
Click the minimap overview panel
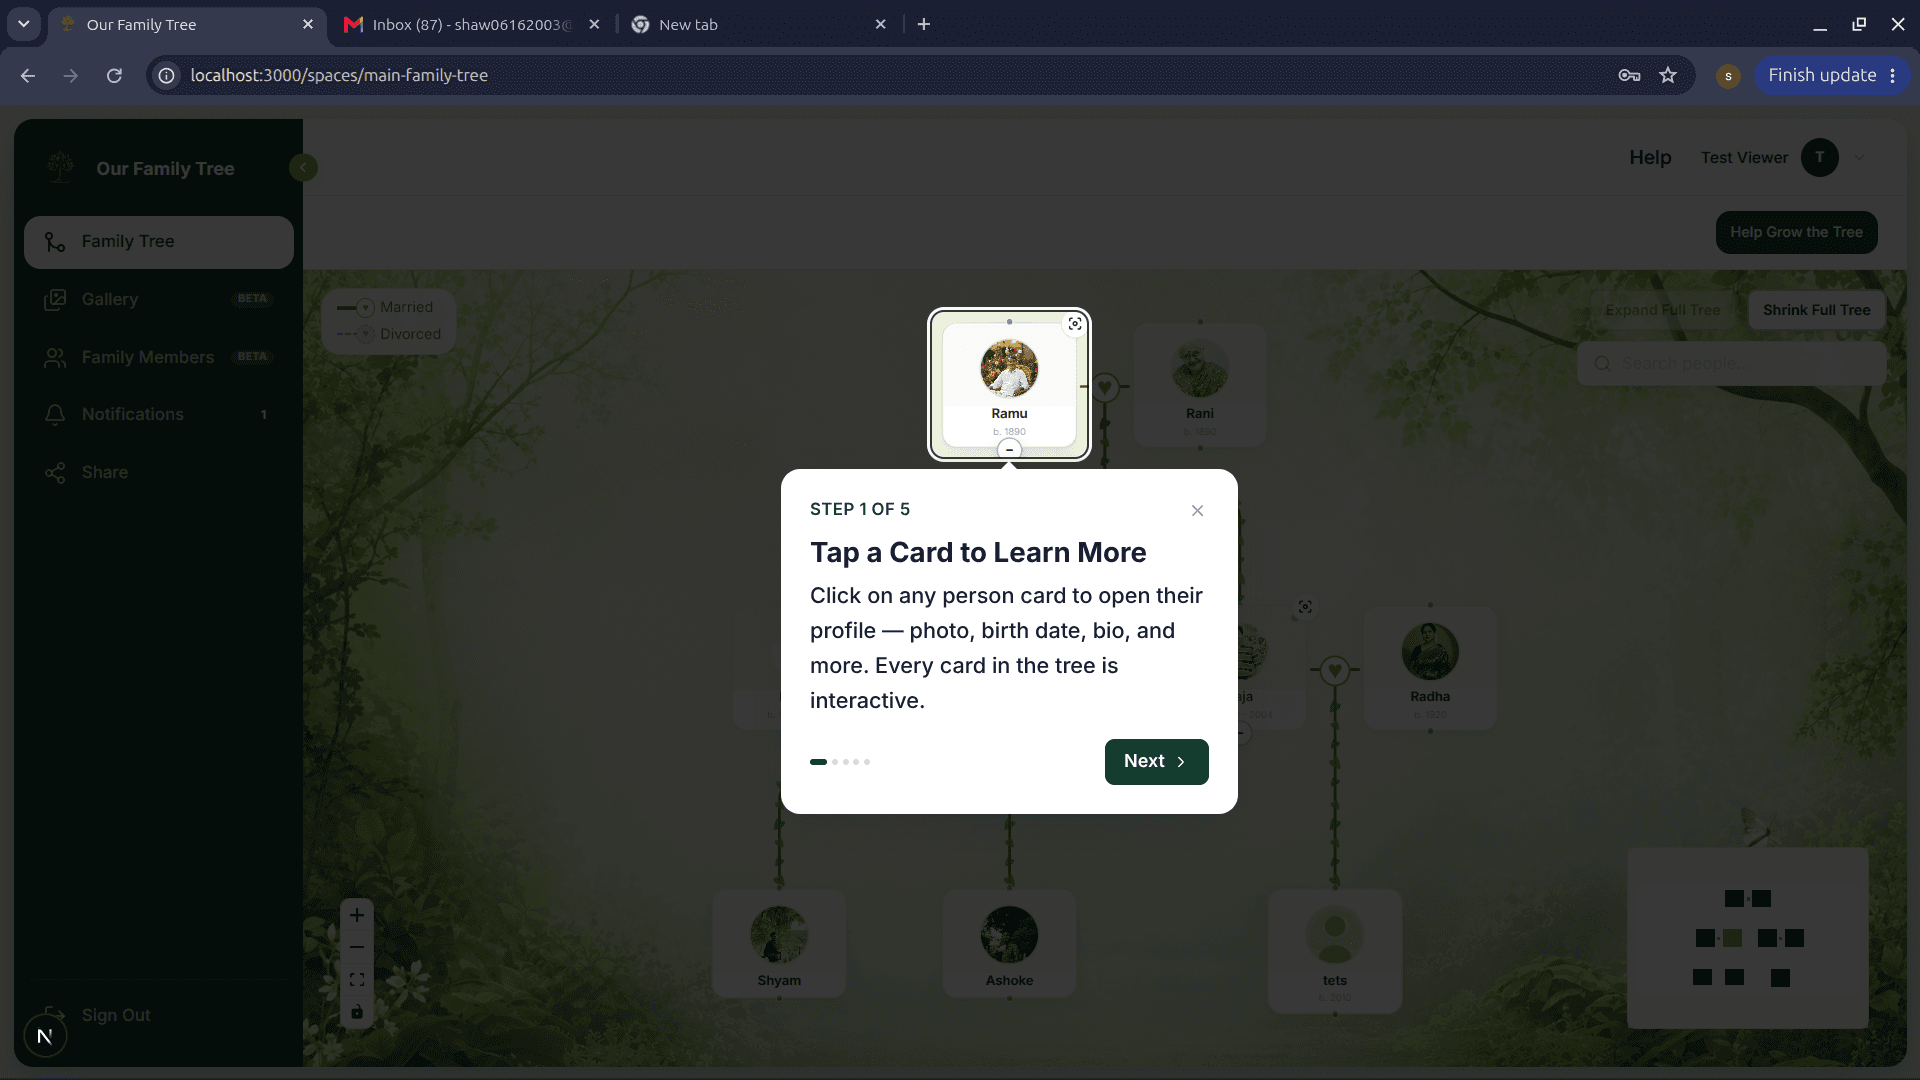pyautogui.click(x=1748, y=938)
